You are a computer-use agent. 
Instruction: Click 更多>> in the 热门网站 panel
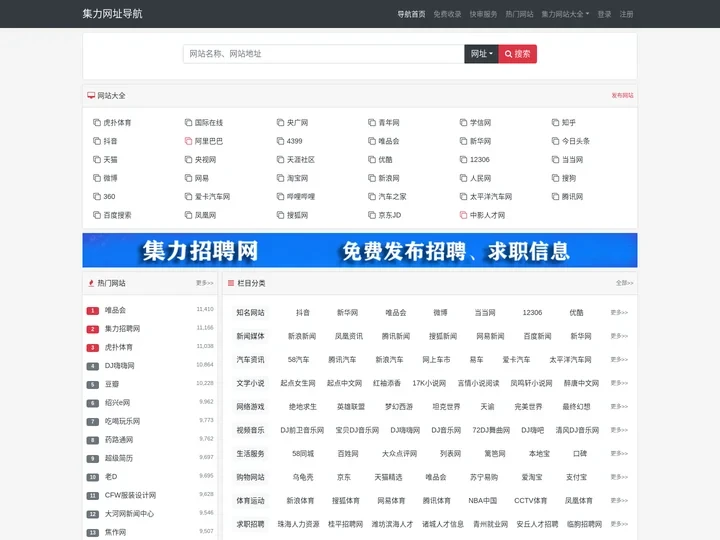(x=205, y=283)
